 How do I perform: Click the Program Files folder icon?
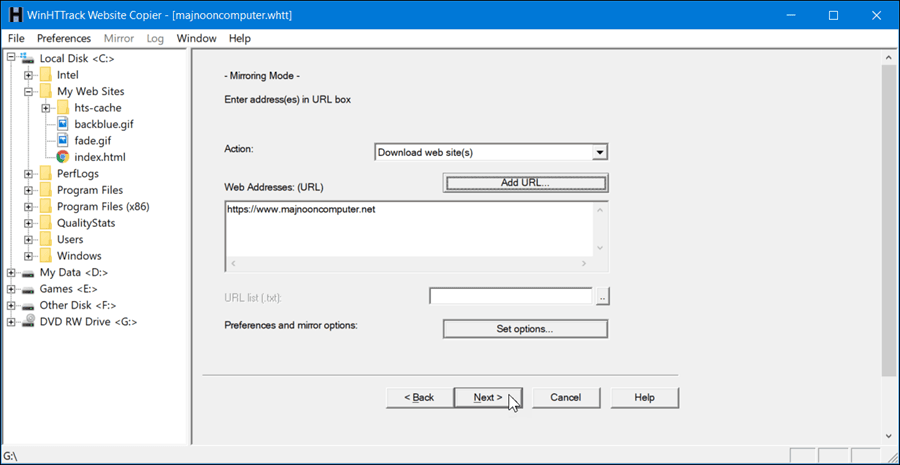point(45,190)
